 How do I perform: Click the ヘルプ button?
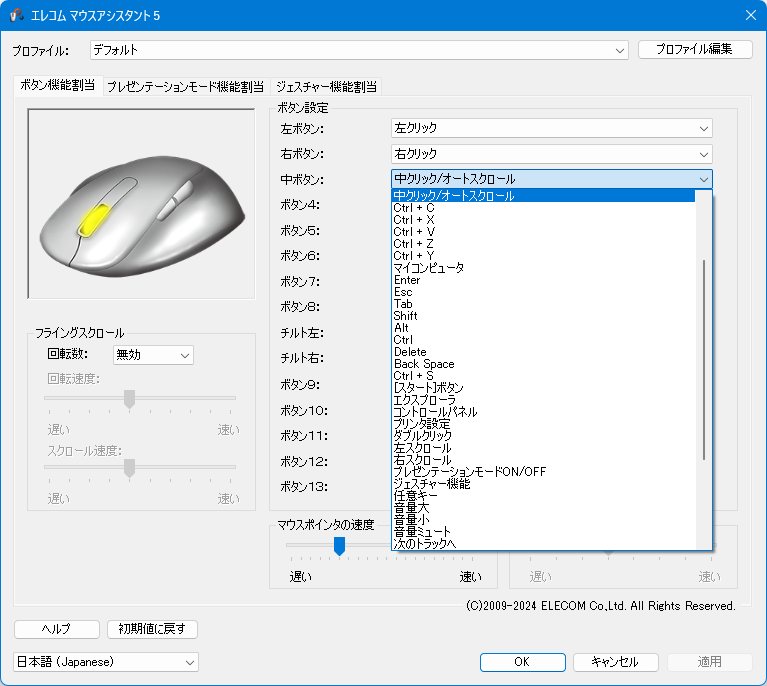(56, 629)
